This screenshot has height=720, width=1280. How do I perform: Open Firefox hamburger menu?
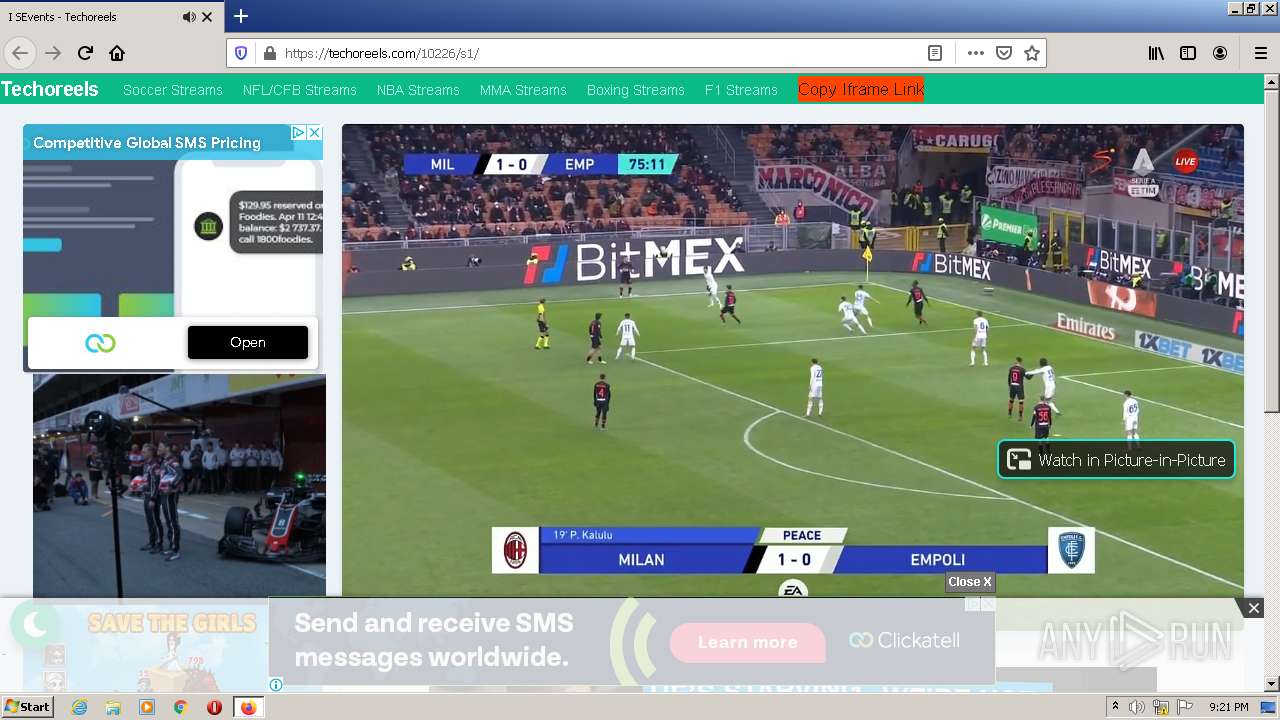pos(1260,53)
